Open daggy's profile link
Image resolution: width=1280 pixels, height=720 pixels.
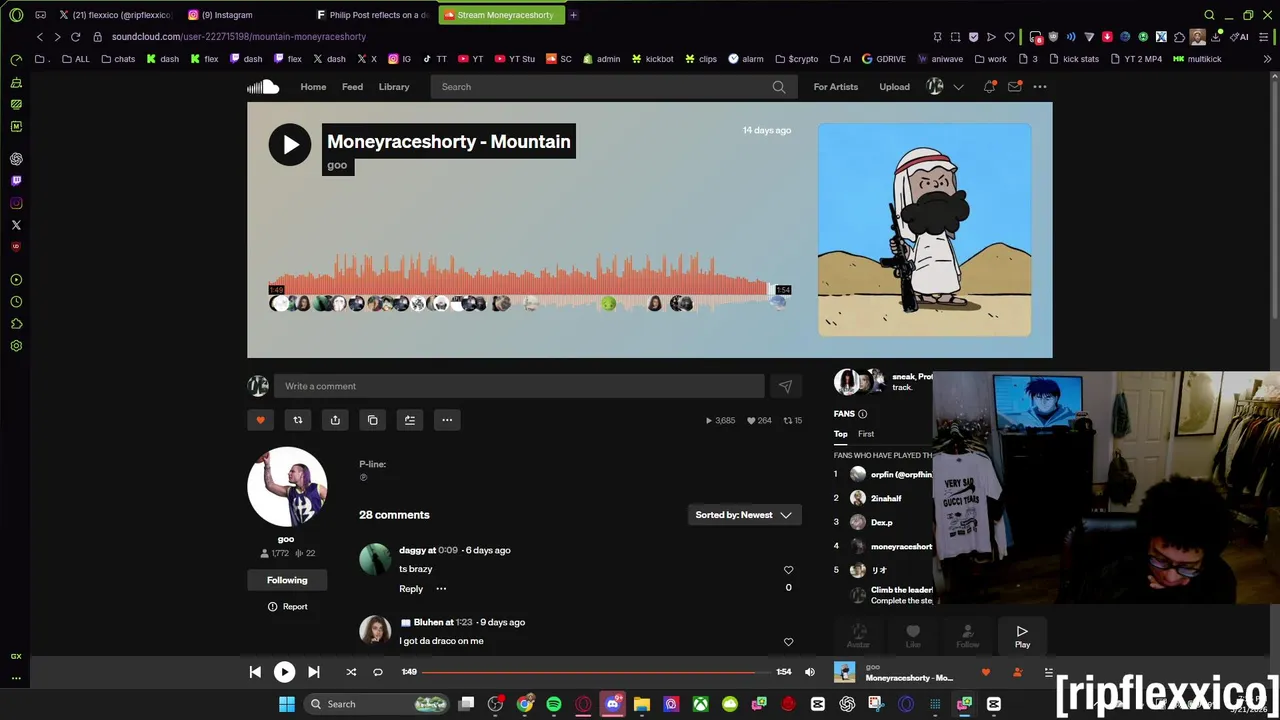pyautogui.click(x=412, y=550)
